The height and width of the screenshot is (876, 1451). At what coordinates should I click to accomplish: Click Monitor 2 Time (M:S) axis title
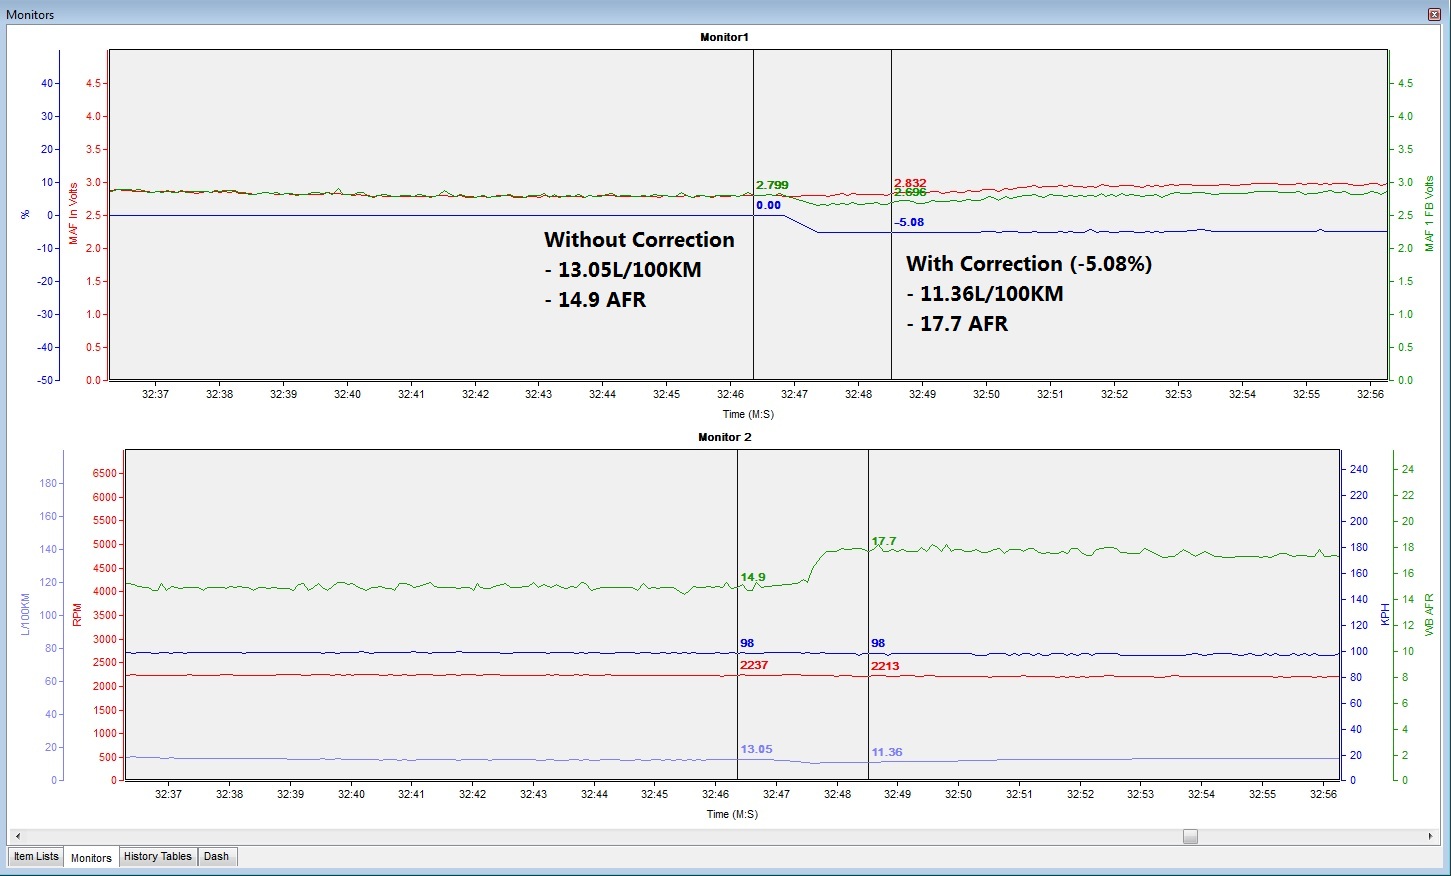(x=732, y=814)
